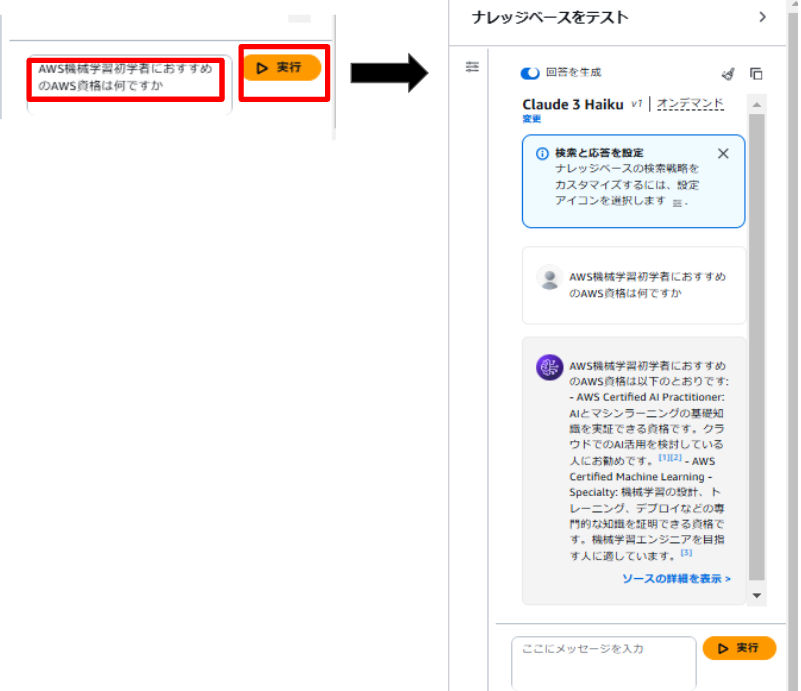Click the オンデマンド underlined label
This screenshot has height=691, width=801.
click(690, 104)
